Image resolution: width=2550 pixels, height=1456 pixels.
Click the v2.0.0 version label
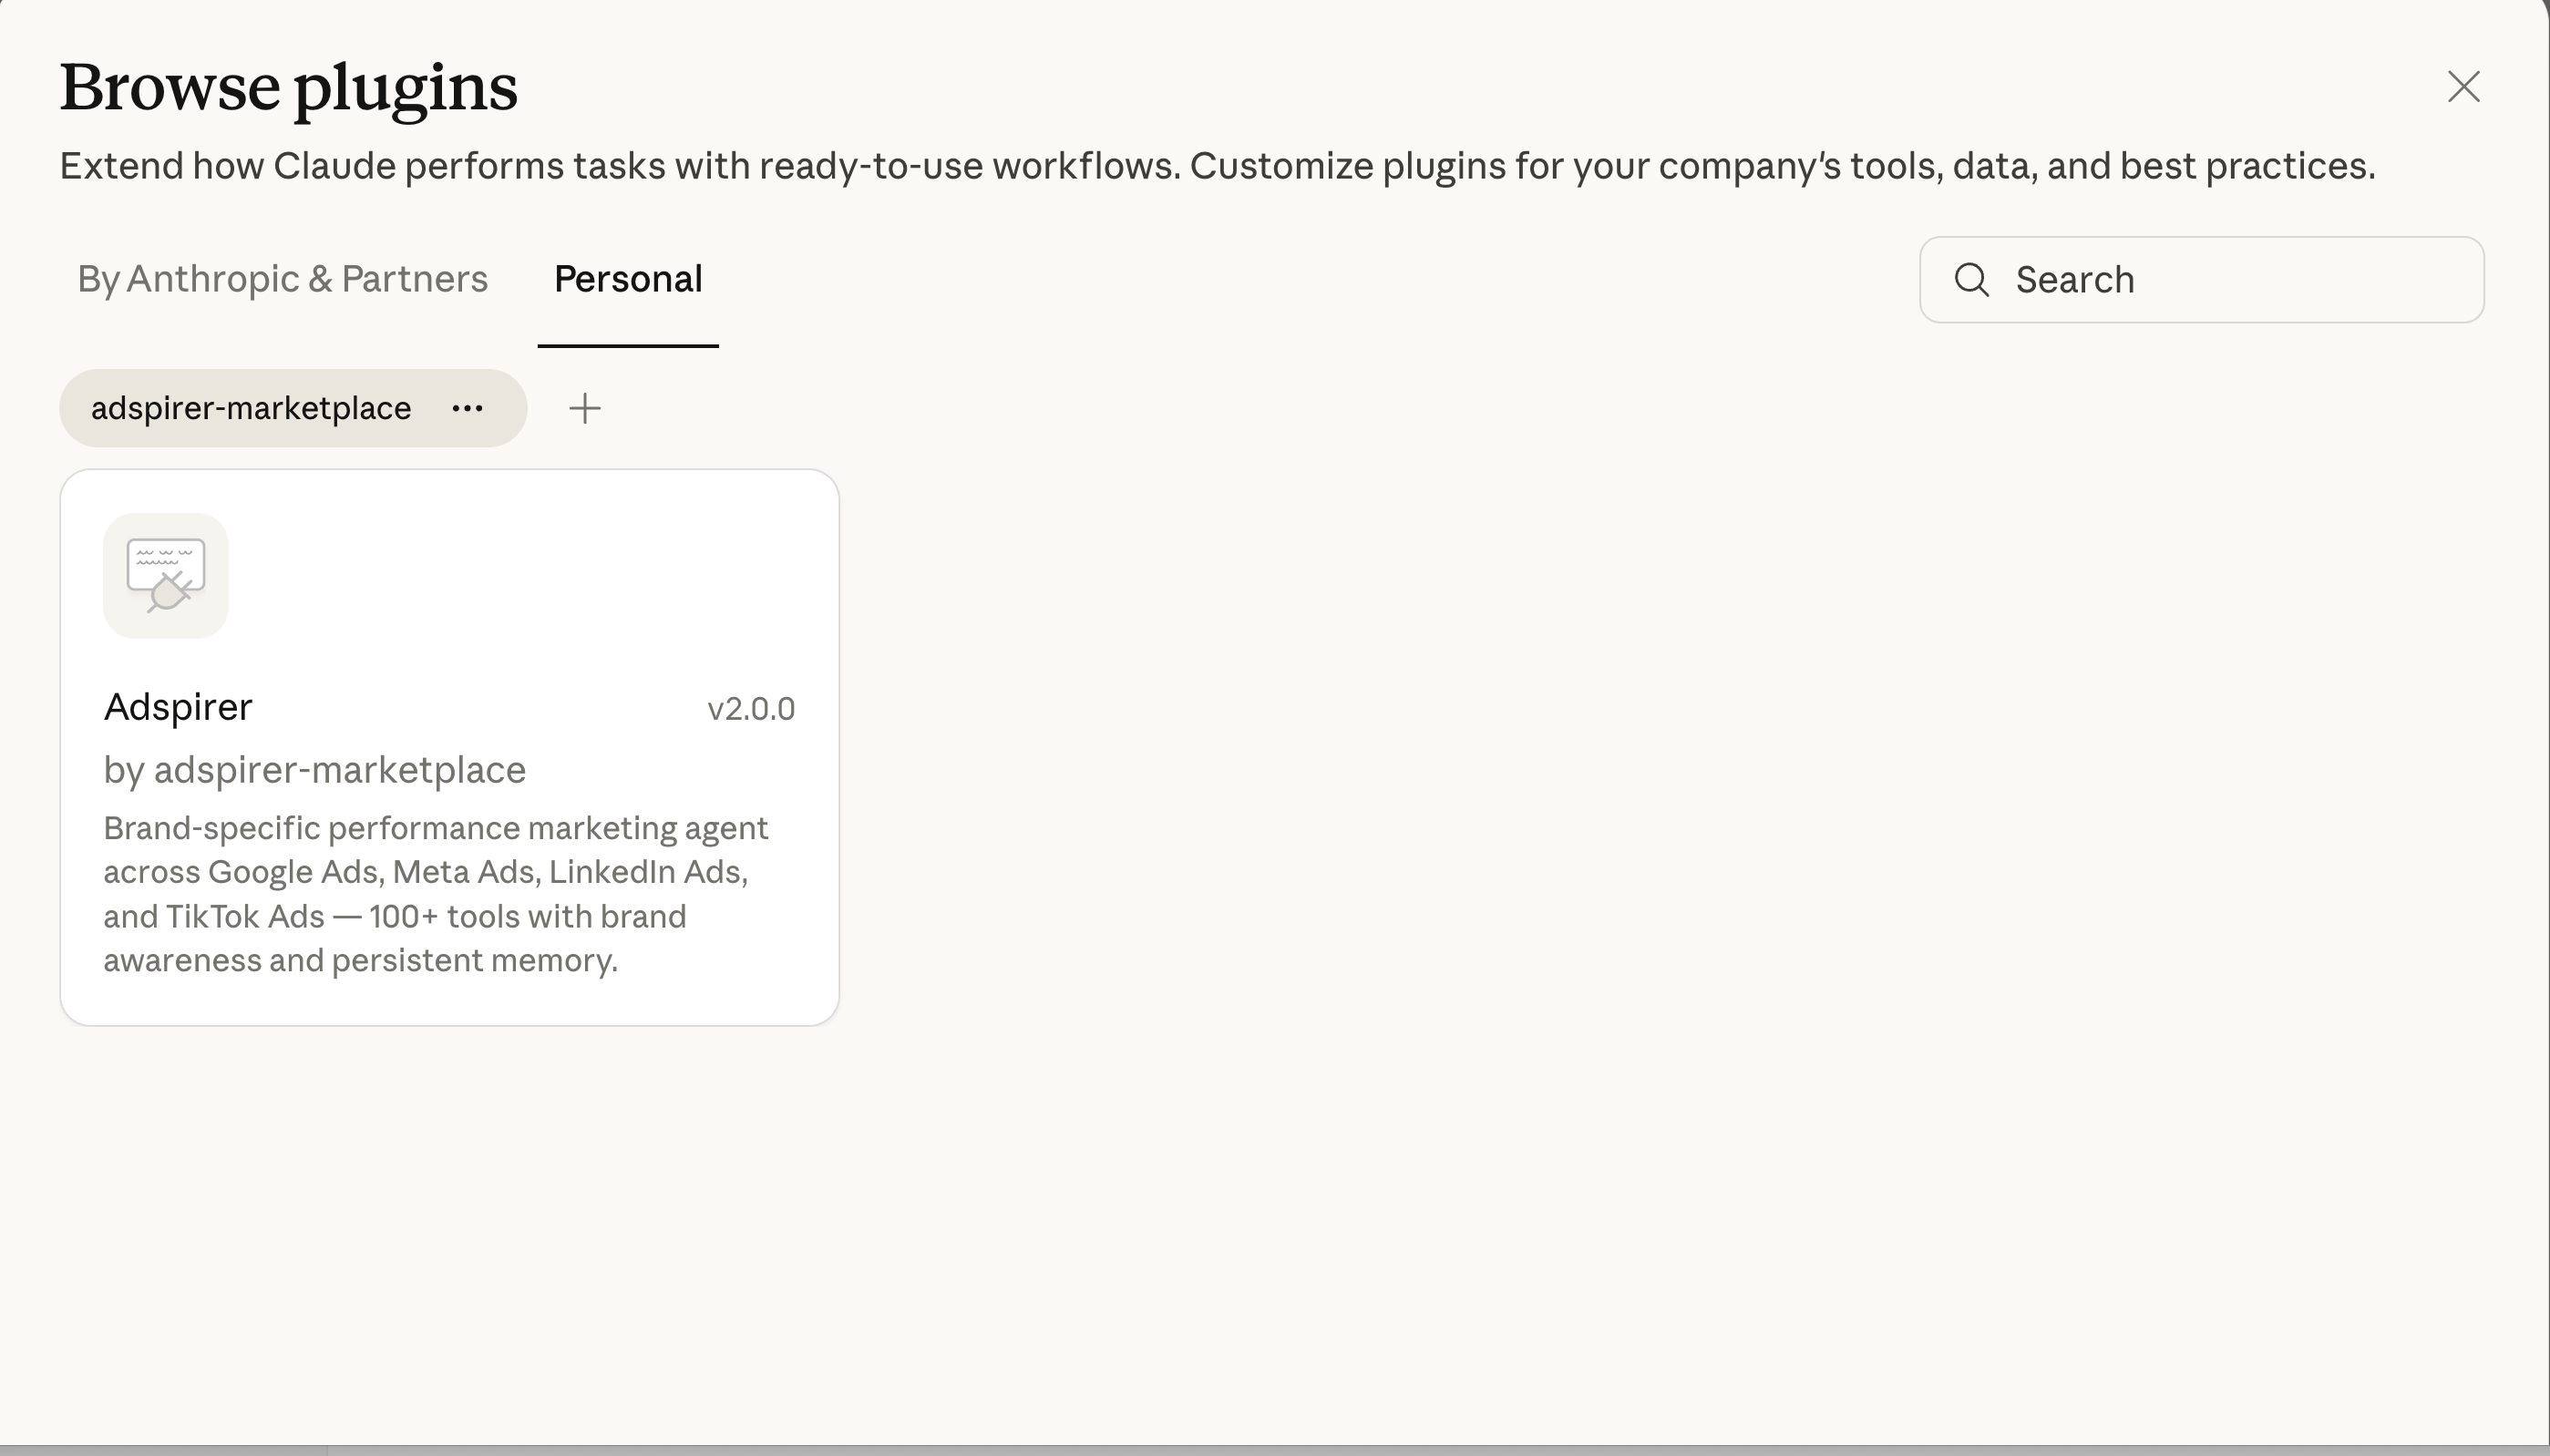pyautogui.click(x=751, y=708)
